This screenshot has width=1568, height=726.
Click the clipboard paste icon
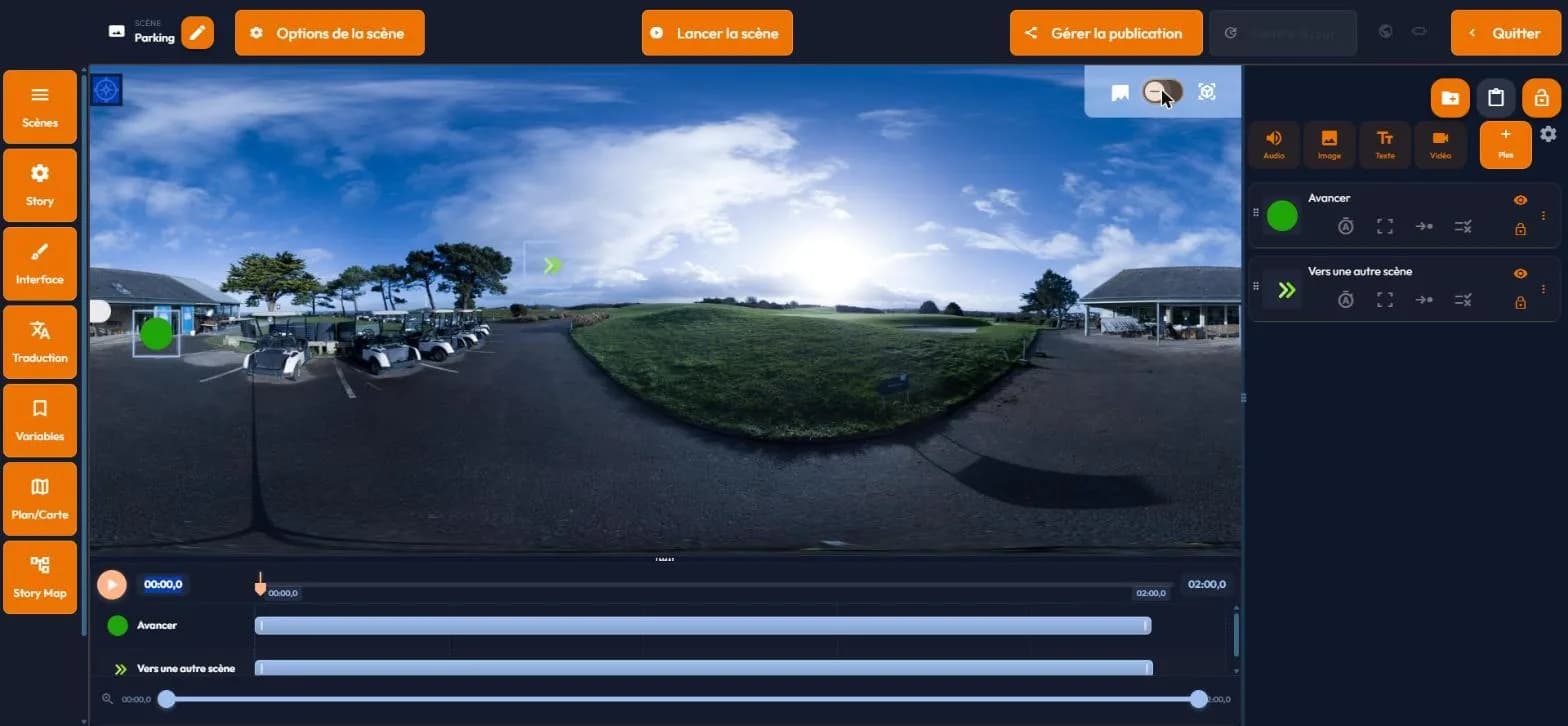1496,98
